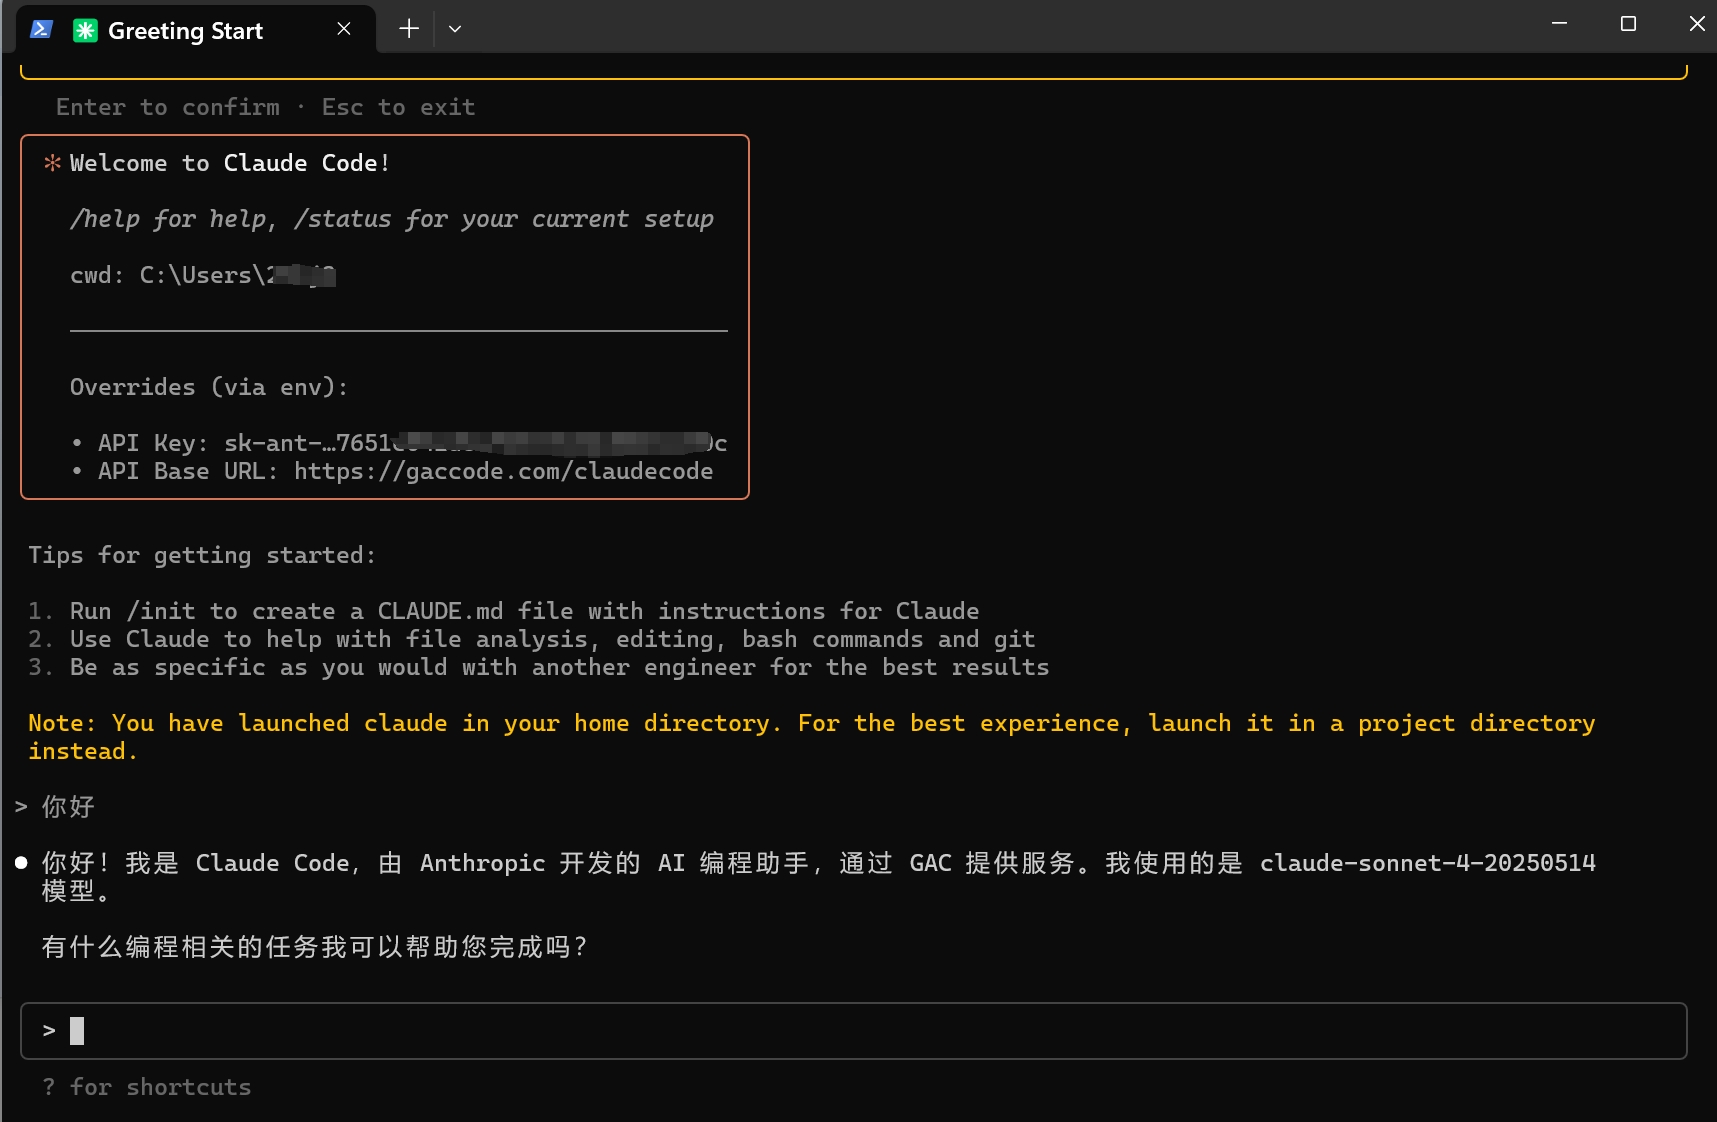
Task: Click the PowerShell icon in tab
Action: tap(41, 29)
